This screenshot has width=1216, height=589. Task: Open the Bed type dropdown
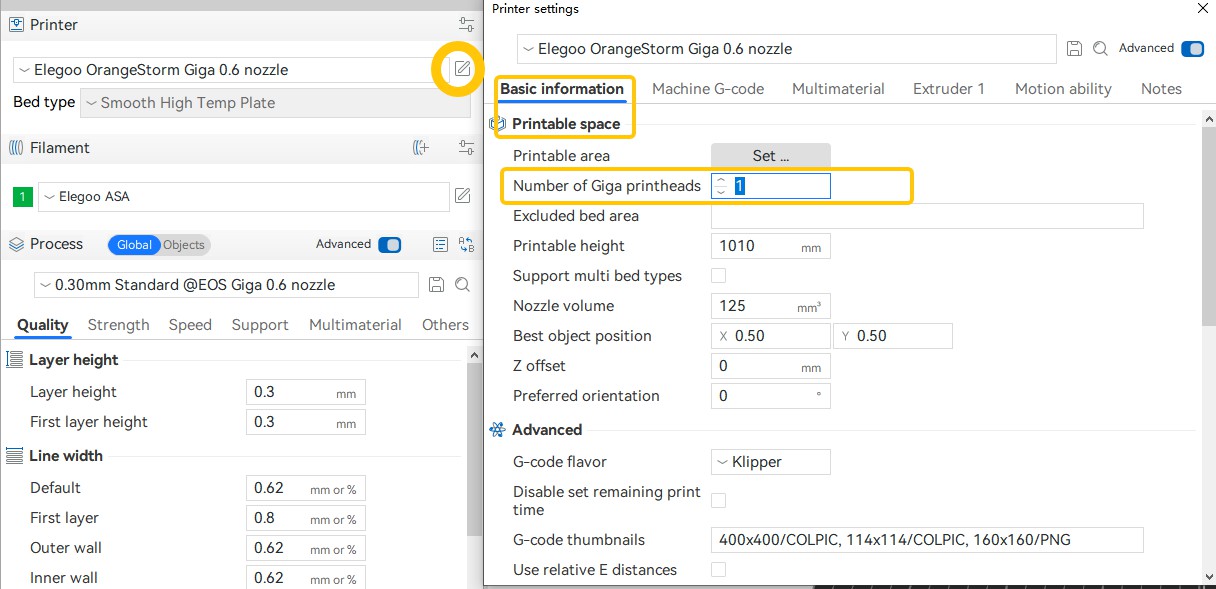270,102
